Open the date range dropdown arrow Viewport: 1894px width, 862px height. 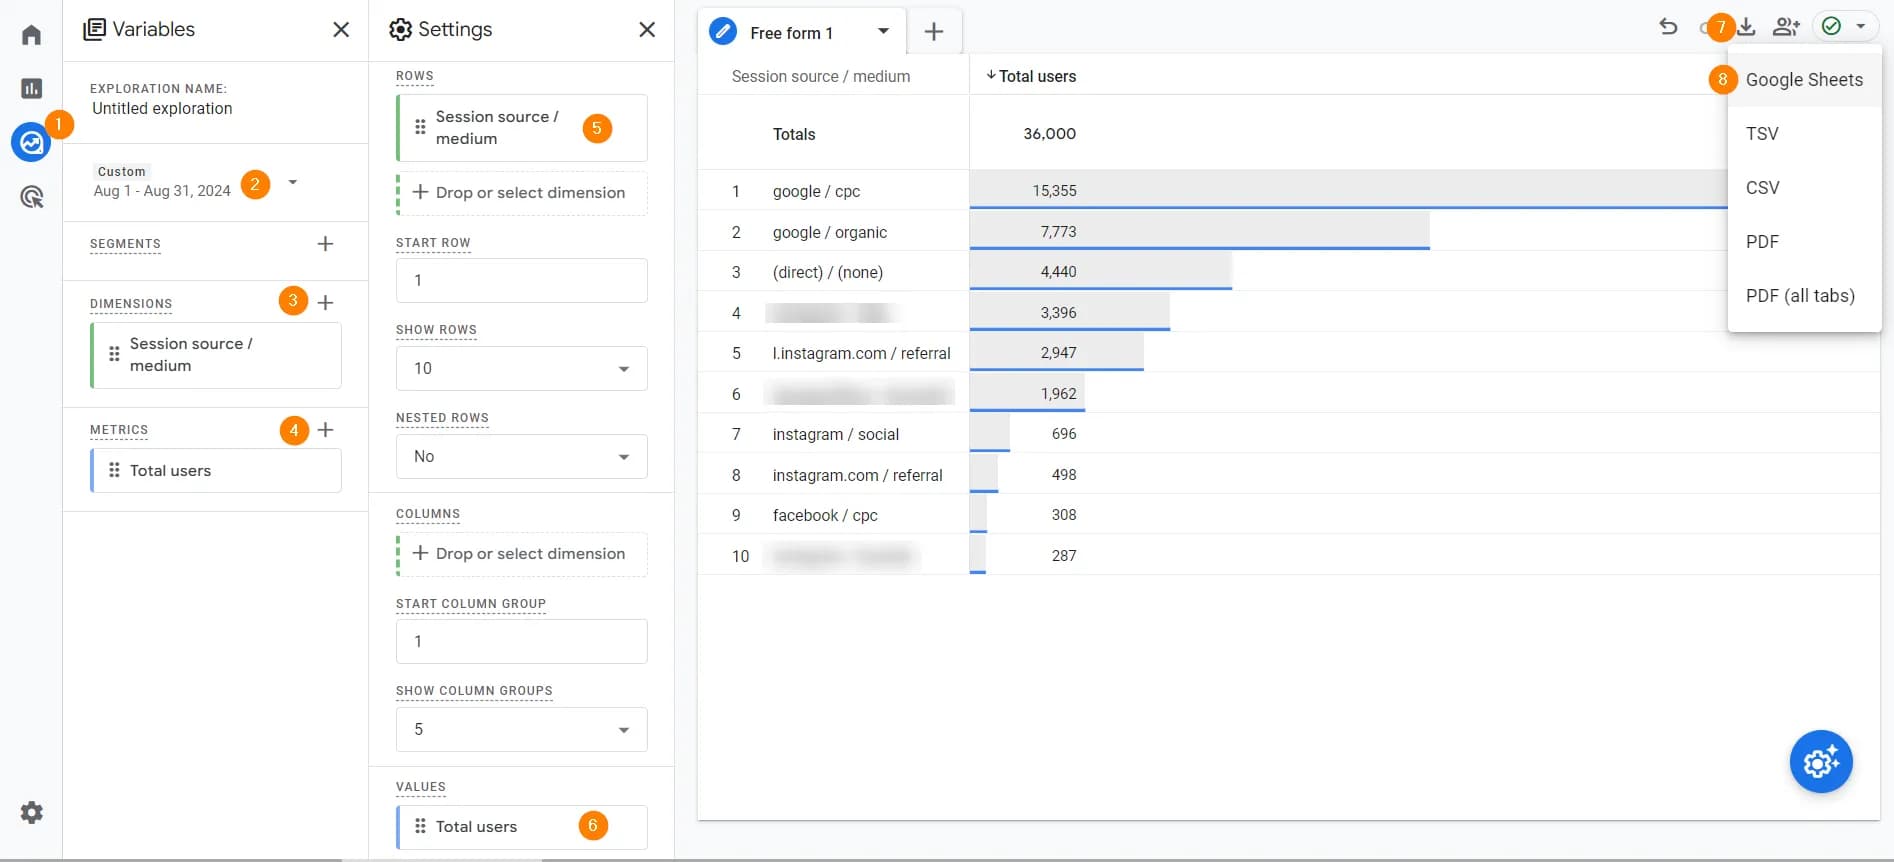coord(292,182)
